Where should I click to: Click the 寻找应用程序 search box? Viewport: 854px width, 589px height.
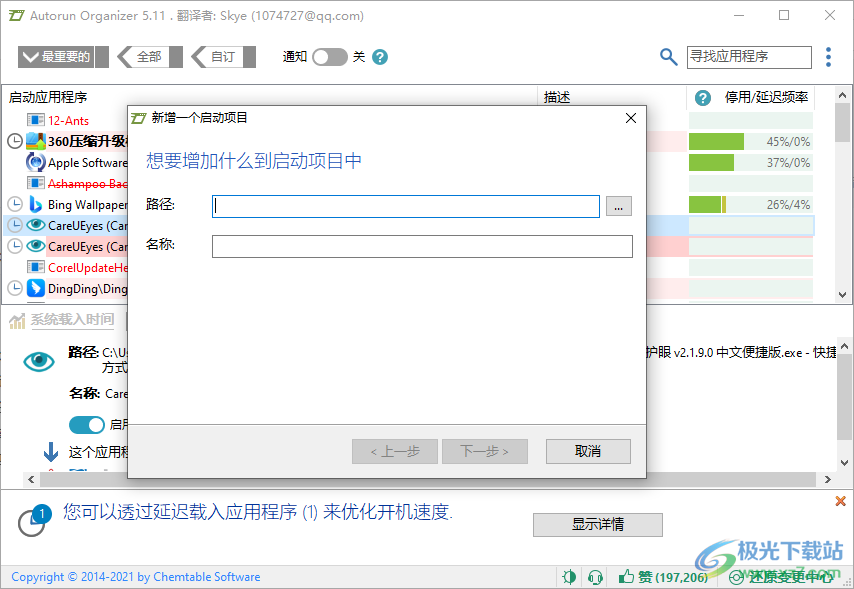click(x=749, y=57)
